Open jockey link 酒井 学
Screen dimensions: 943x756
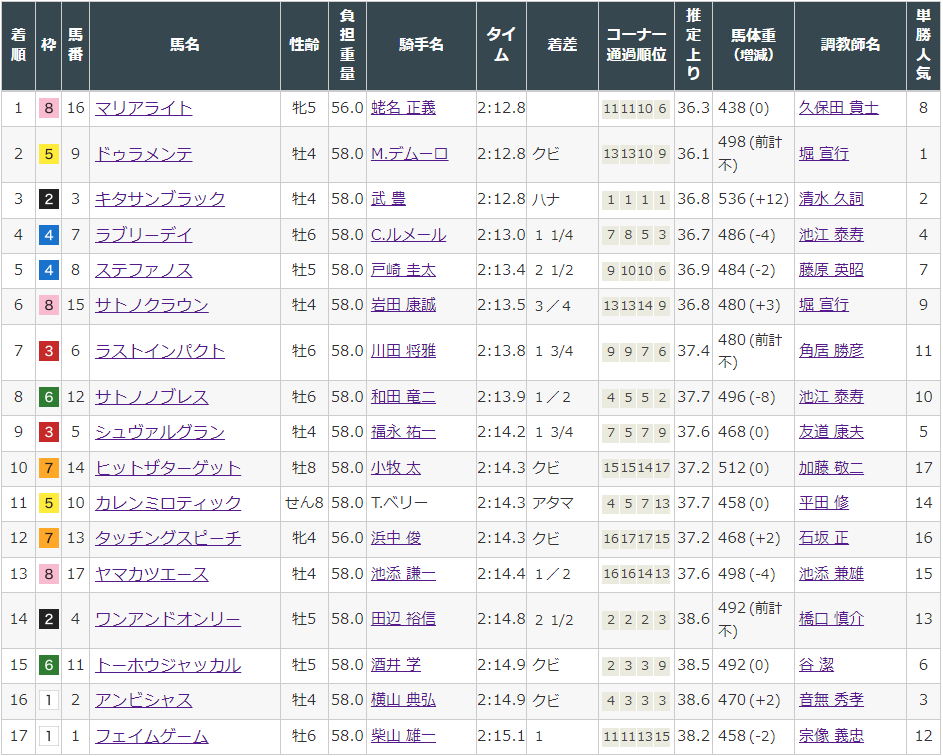click(396, 665)
